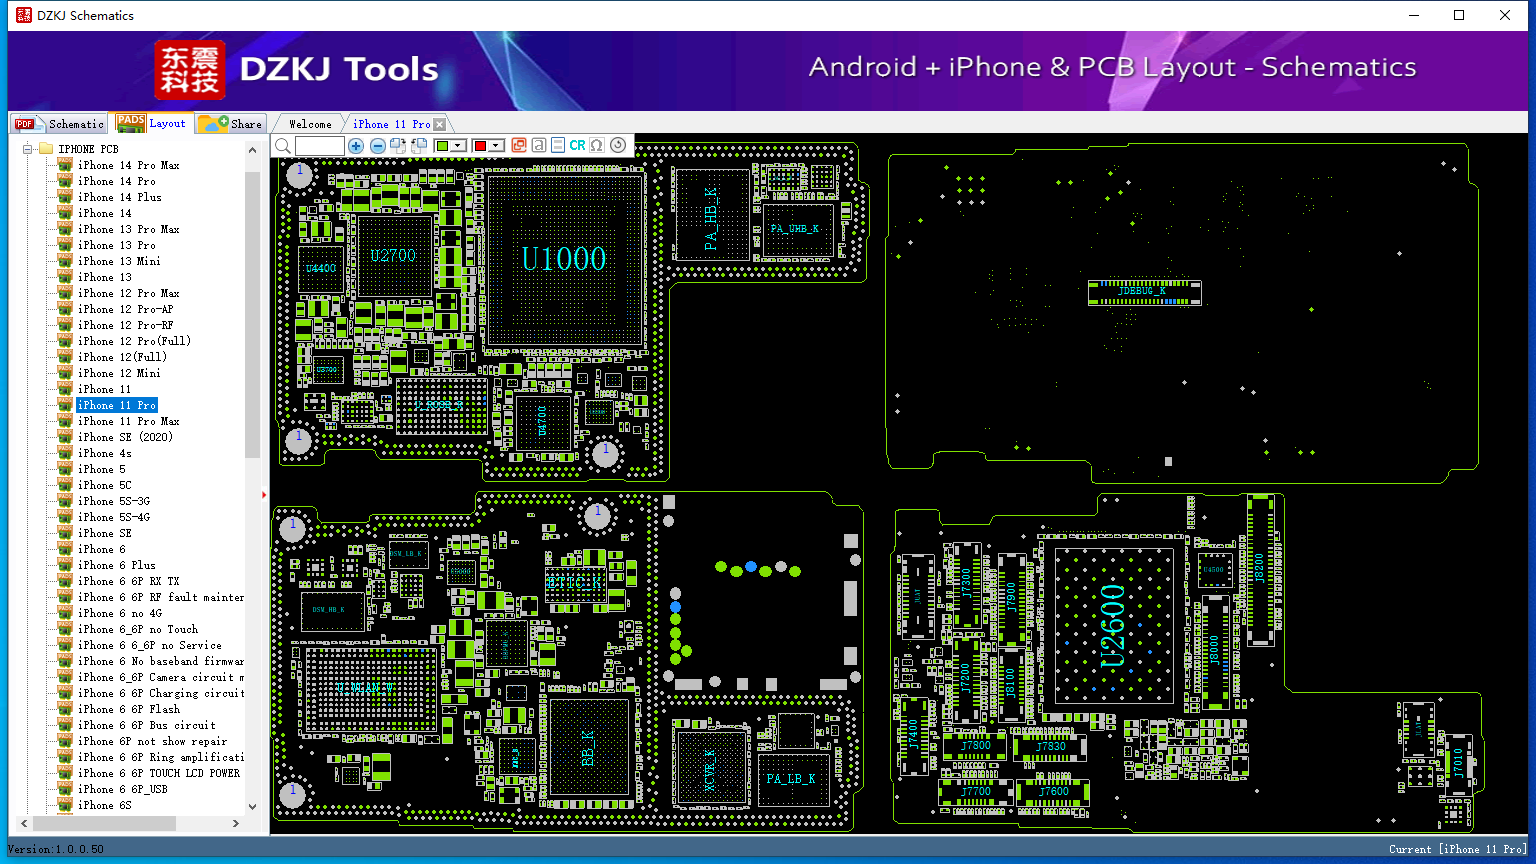The image size is (1536, 864).
Task: Switch to the Welcome document tab
Action: pos(309,124)
